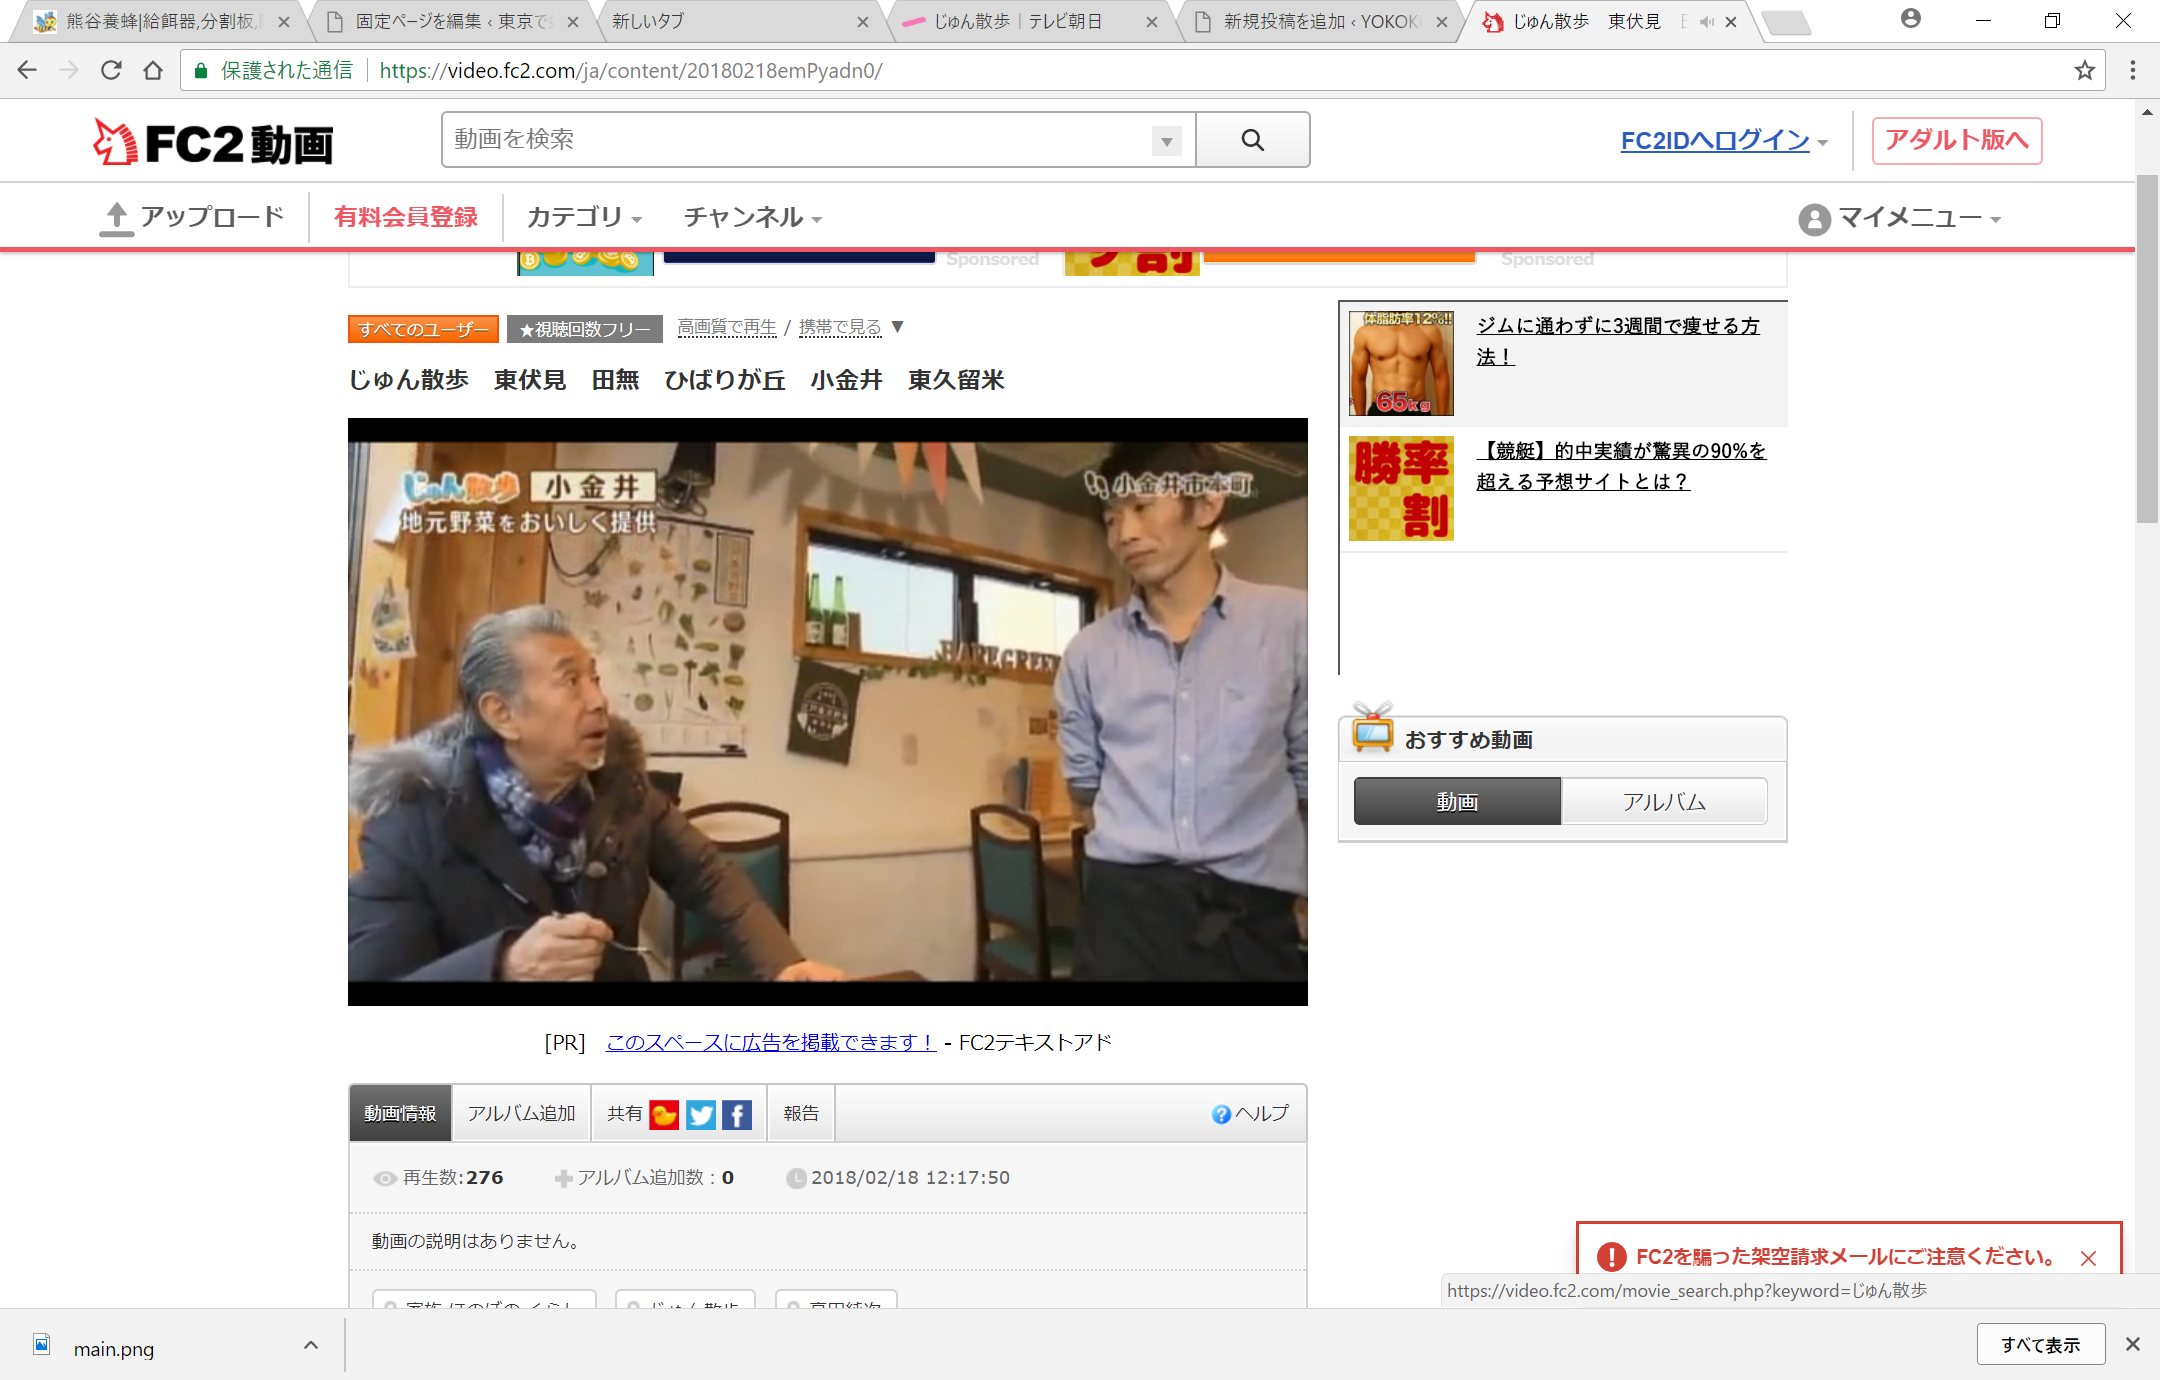Open the search filter dropdown arrow
The width and height of the screenshot is (2160, 1380).
[1166, 141]
